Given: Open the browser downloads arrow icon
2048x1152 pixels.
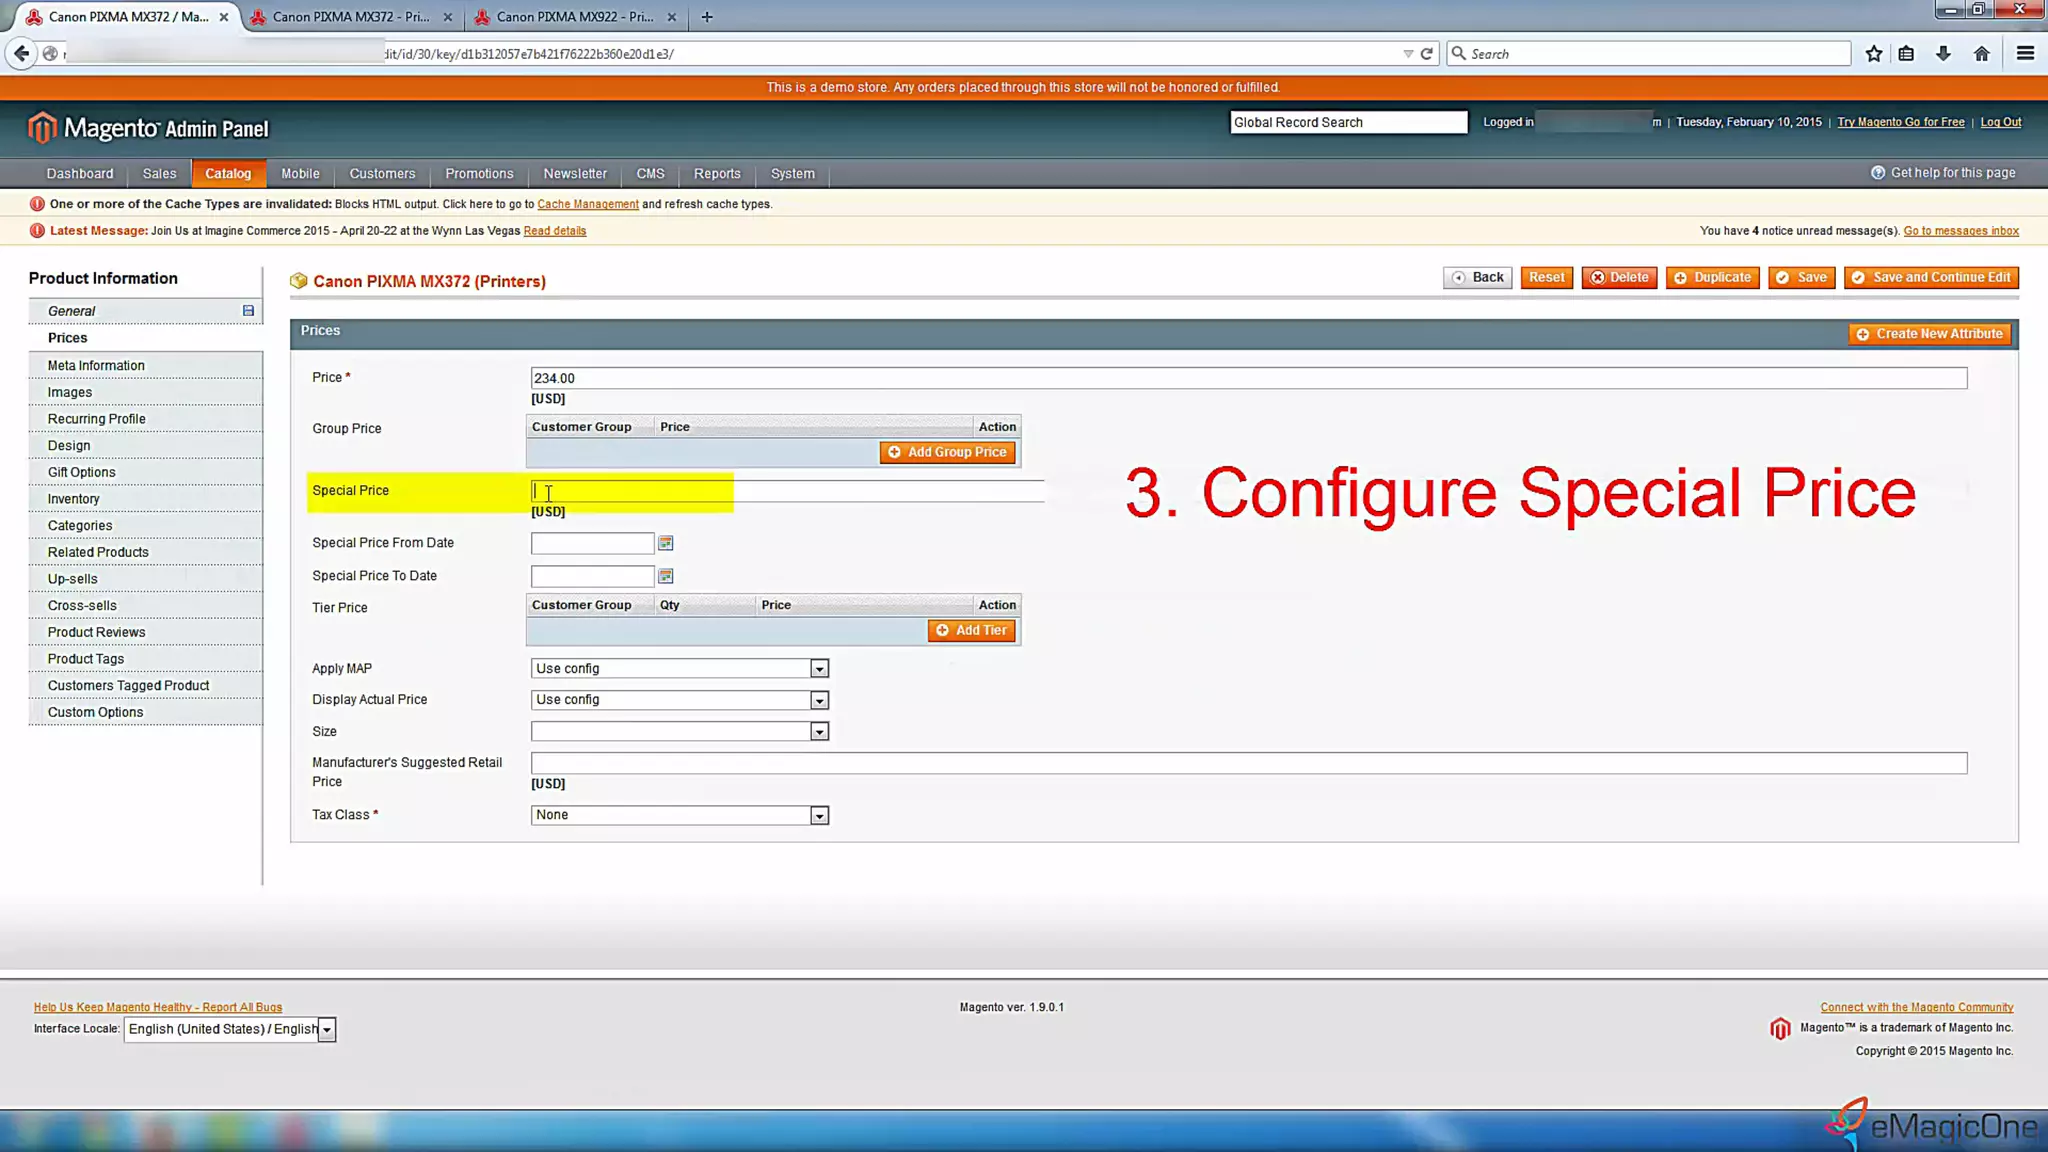Looking at the screenshot, I should coord(1943,54).
